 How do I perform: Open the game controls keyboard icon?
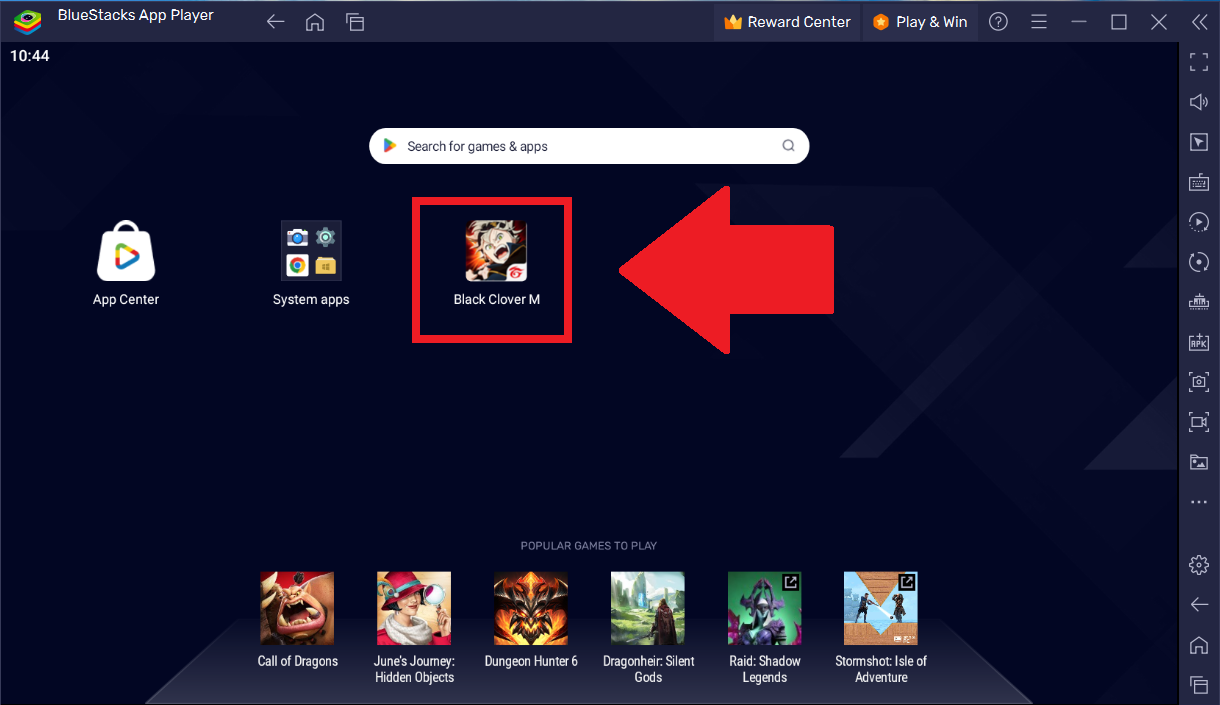click(1198, 182)
